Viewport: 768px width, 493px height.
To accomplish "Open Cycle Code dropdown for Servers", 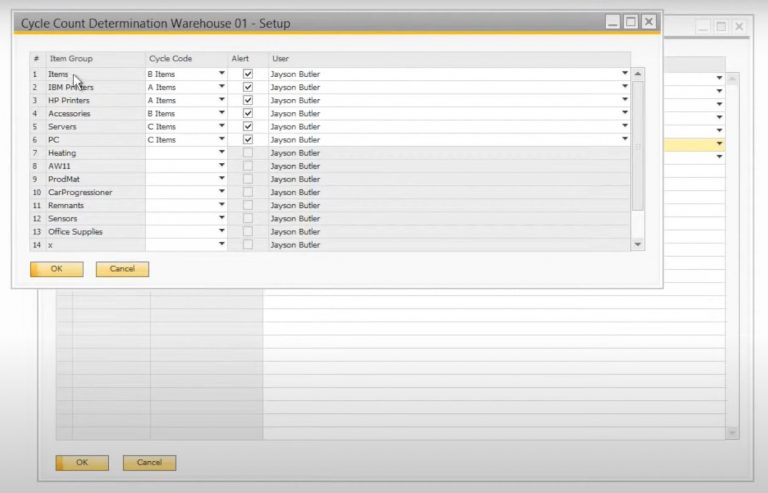I will (x=221, y=126).
